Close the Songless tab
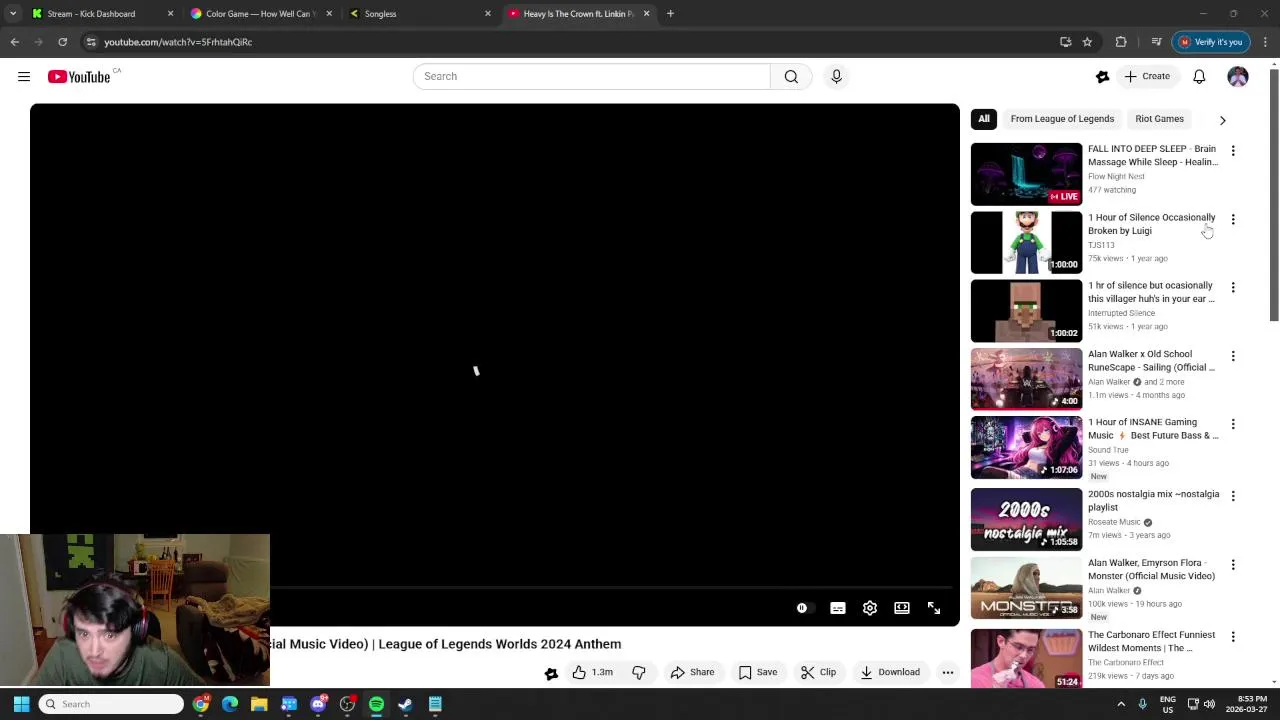This screenshot has width=1280, height=720. [x=487, y=14]
